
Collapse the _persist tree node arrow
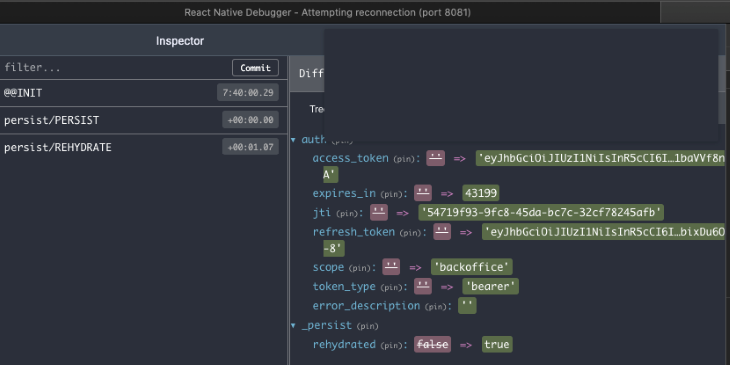click(x=293, y=325)
